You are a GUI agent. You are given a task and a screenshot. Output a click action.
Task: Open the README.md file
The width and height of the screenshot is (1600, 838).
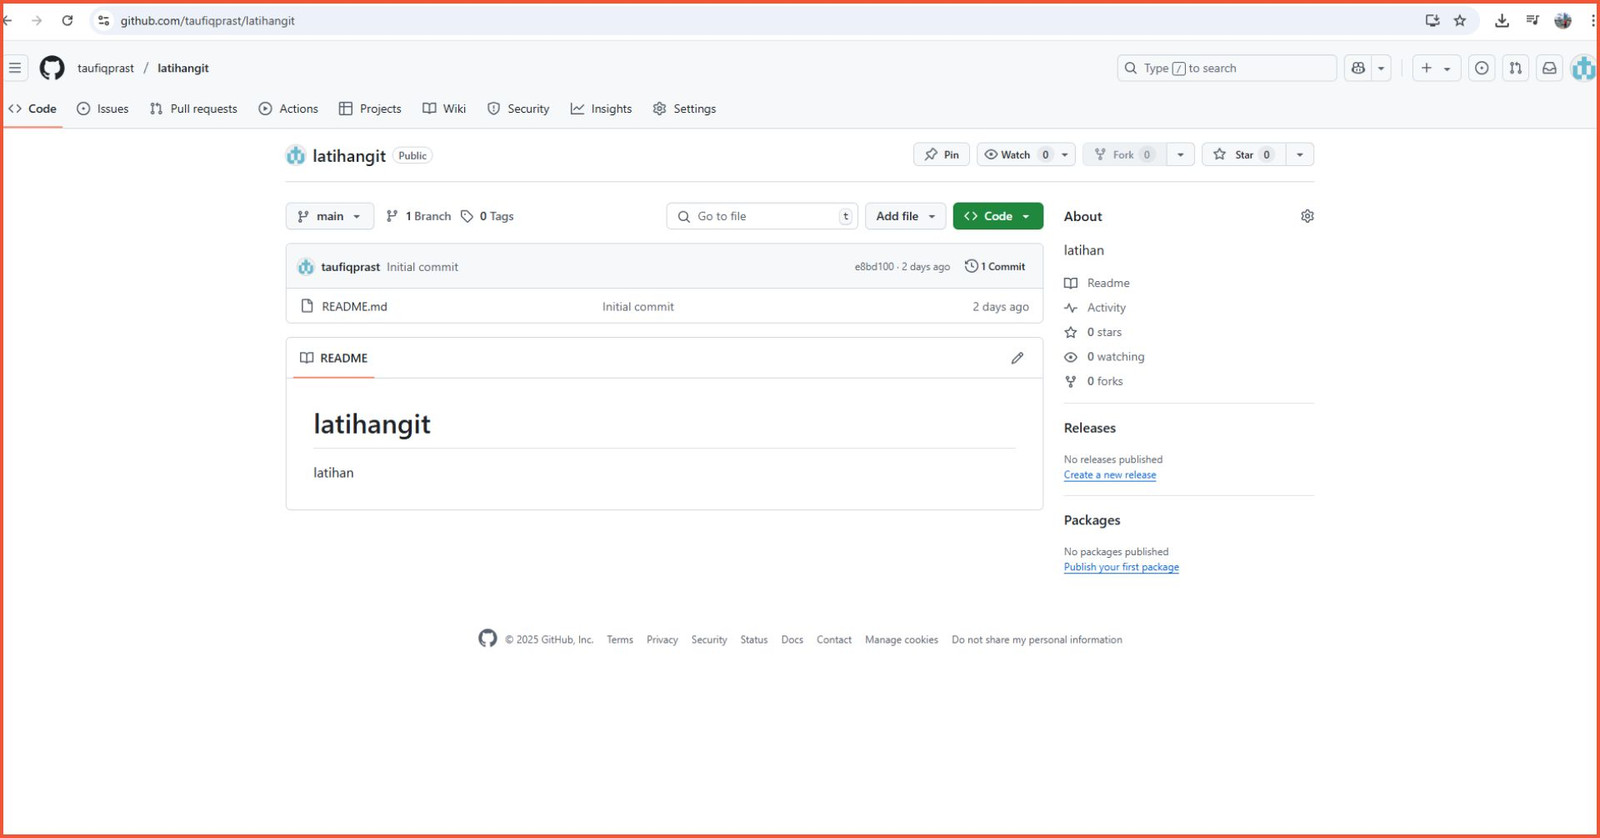tap(354, 307)
